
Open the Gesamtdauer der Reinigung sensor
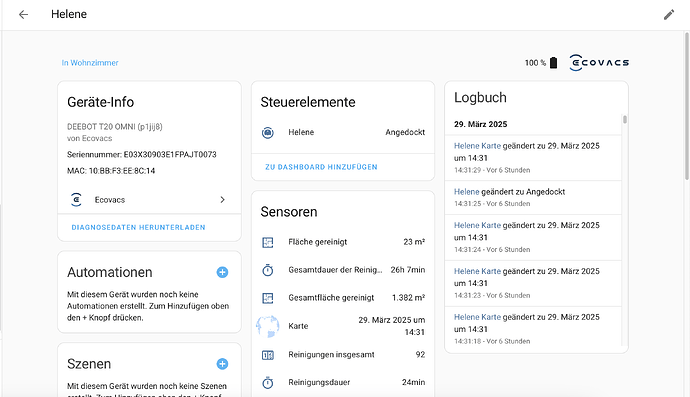[x=343, y=270]
